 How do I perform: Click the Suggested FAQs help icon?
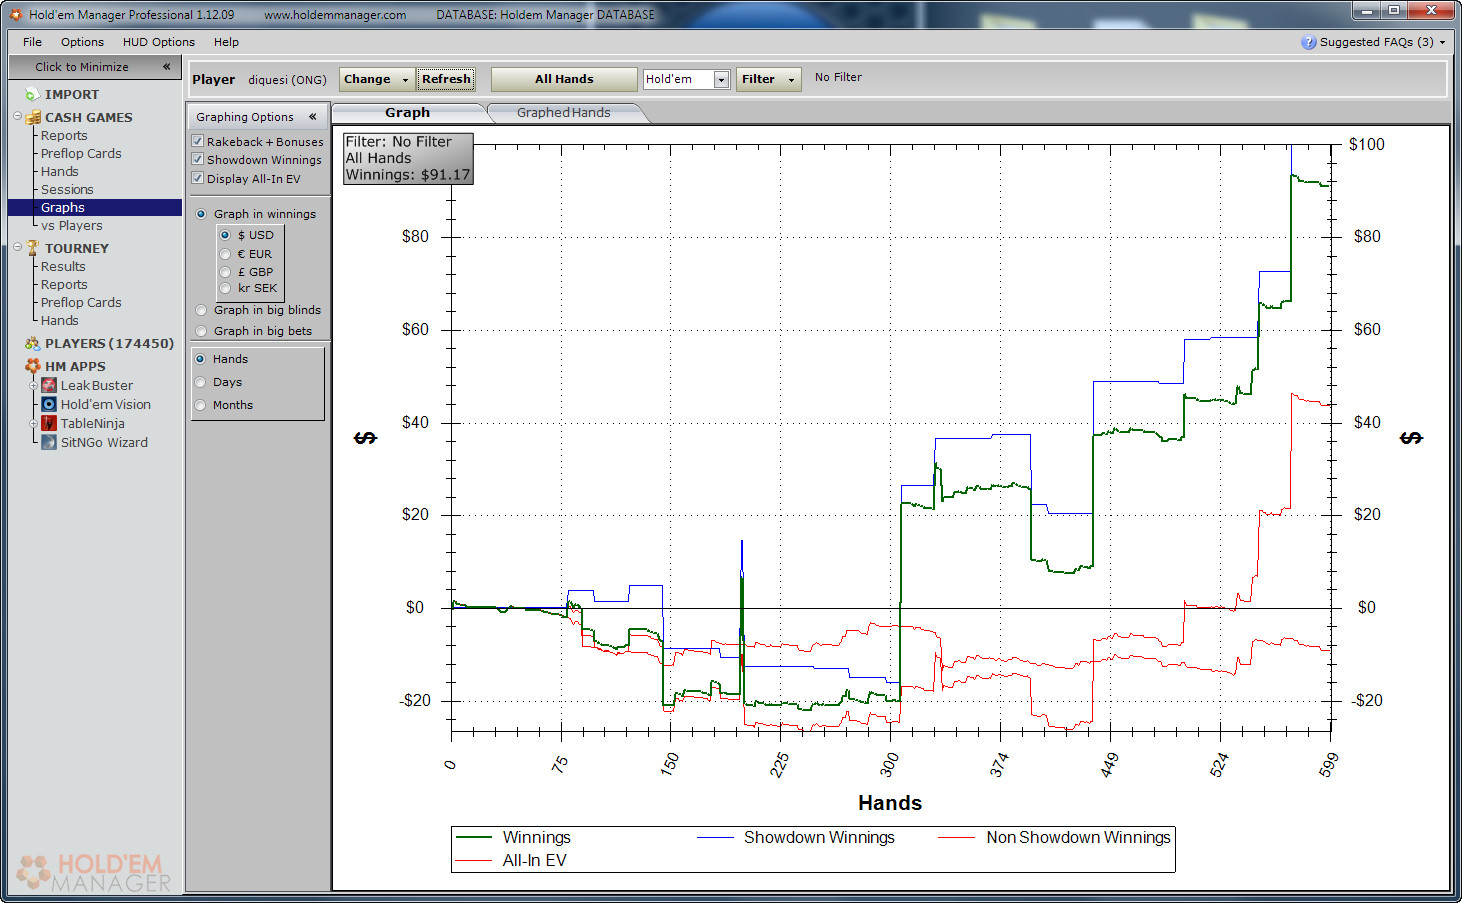pos(1308,42)
